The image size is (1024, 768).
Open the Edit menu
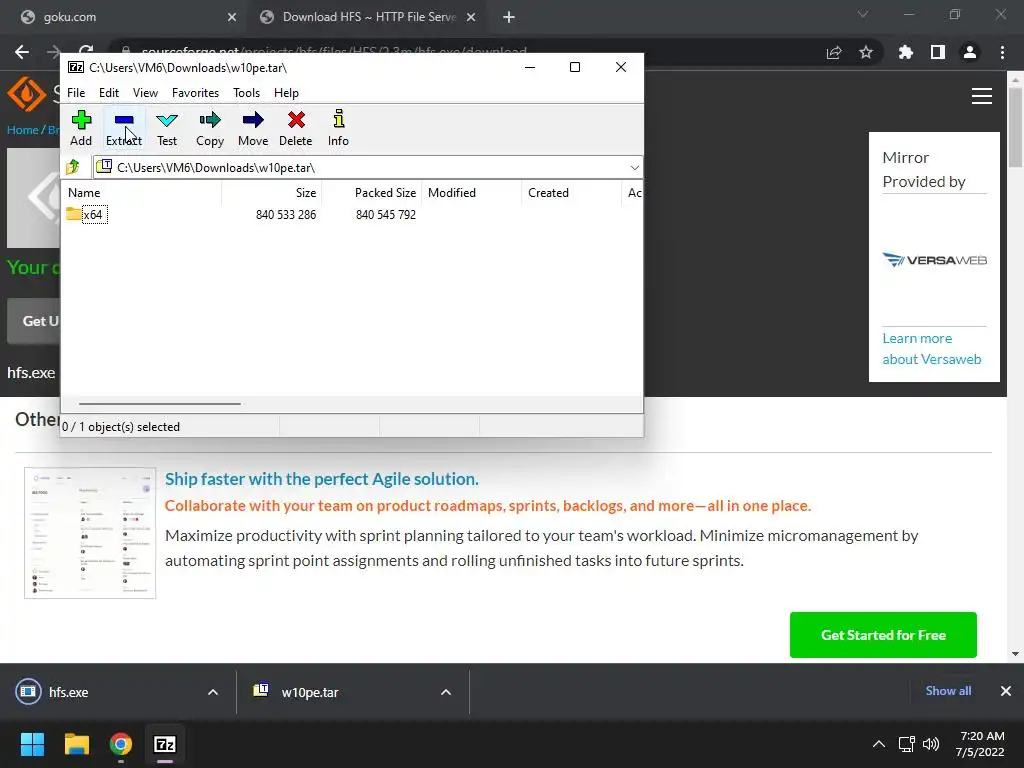[x=108, y=93]
